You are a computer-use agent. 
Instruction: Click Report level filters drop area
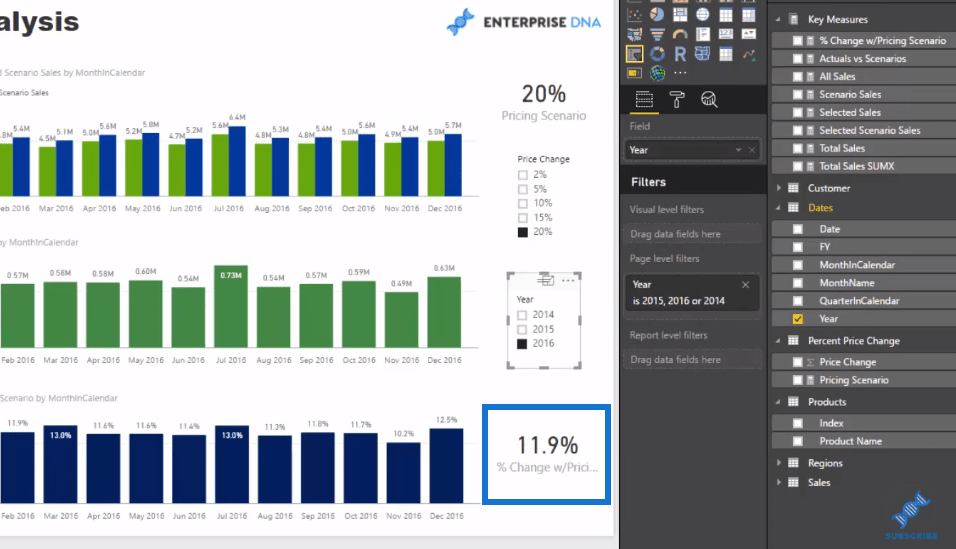(693, 360)
